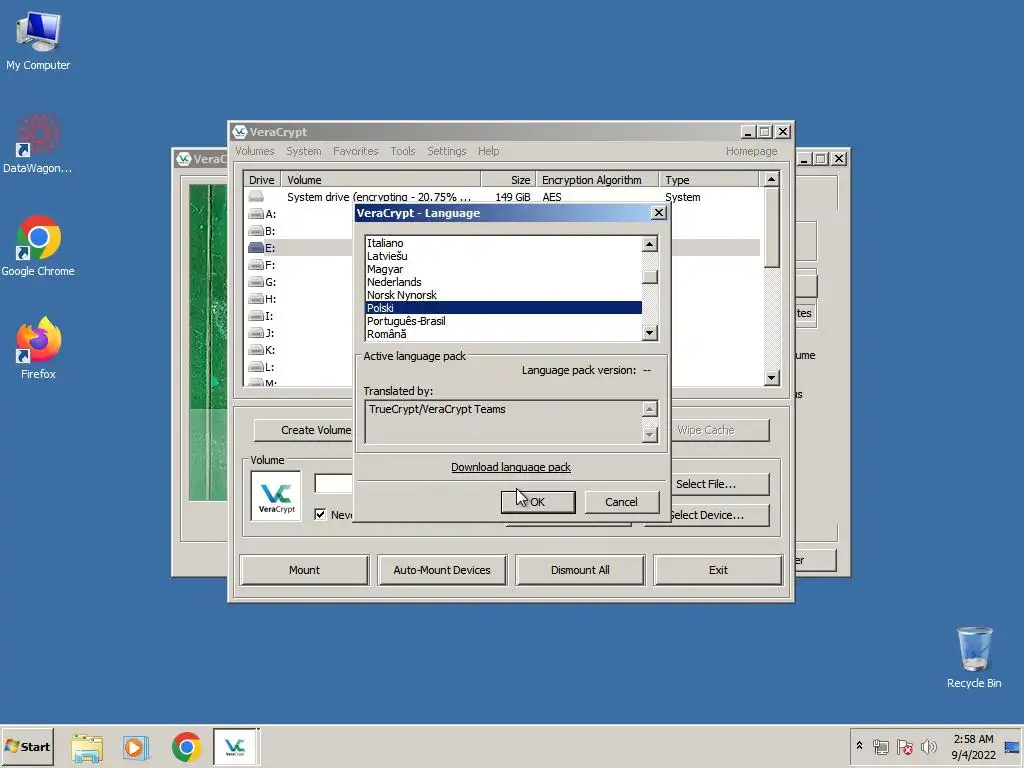The image size is (1024, 768).
Task: Open network status tray icon
Action: click(x=881, y=746)
